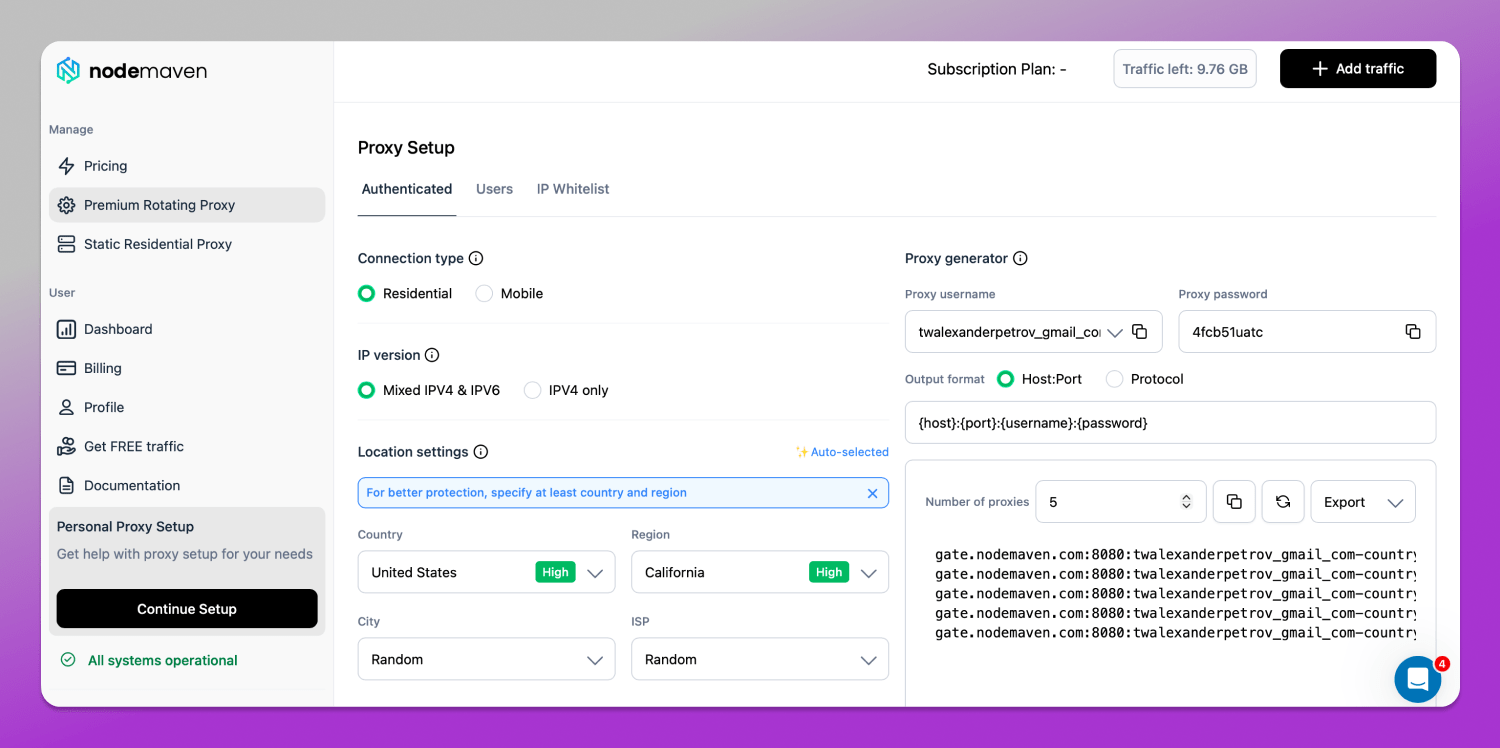This screenshot has width=1500, height=748.
Task: Adjust the number of proxies stepper arrows
Action: coord(1186,502)
